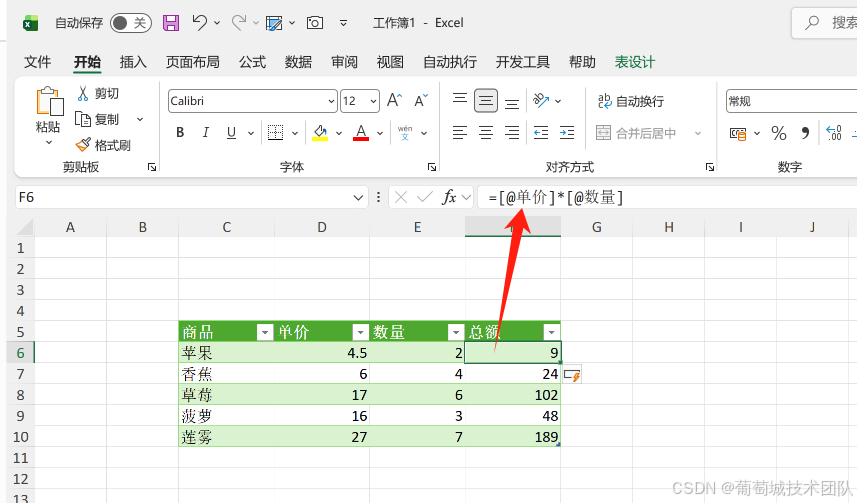Decrease indent
Viewport: 857px width, 503px height.
click(x=541, y=132)
